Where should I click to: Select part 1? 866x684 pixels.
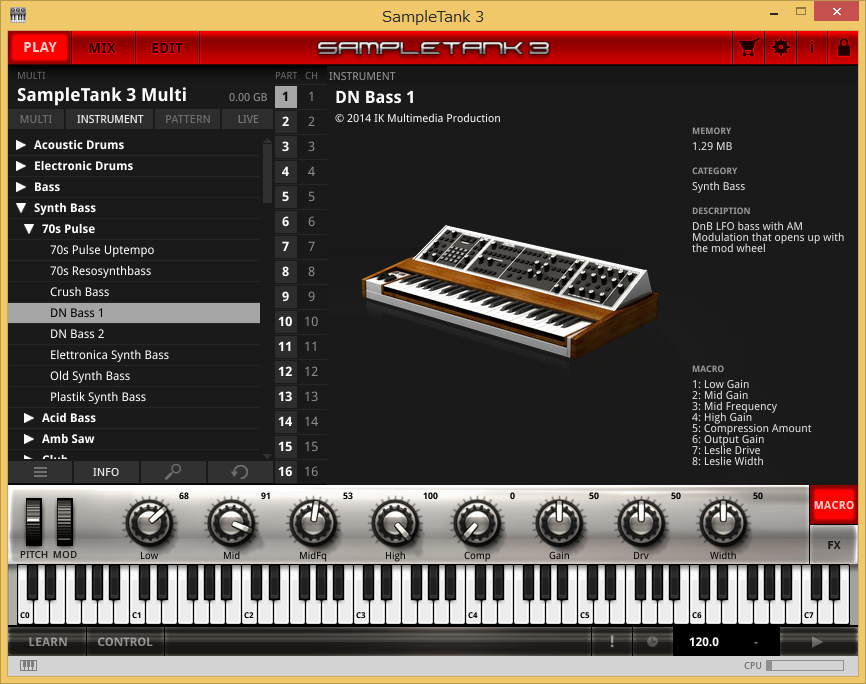coord(286,97)
